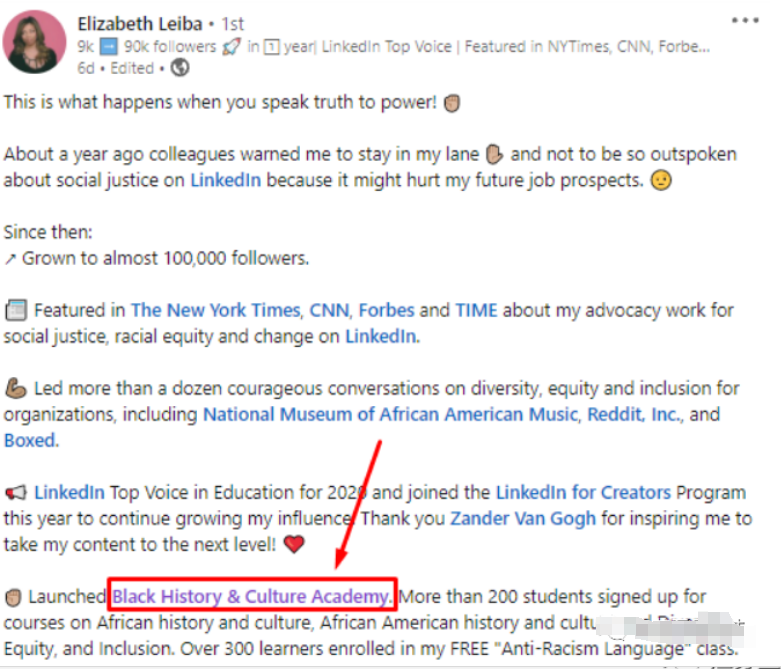The height and width of the screenshot is (669, 781).
Task: Click the megaphone emoji before Top Voice
Action: coord(16,493)
